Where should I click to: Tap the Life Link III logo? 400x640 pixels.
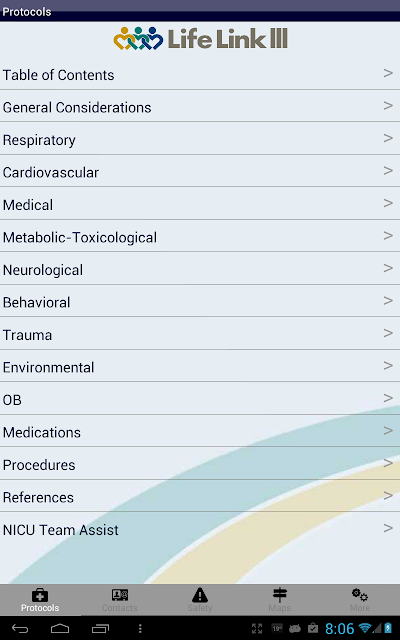[200, 38]
